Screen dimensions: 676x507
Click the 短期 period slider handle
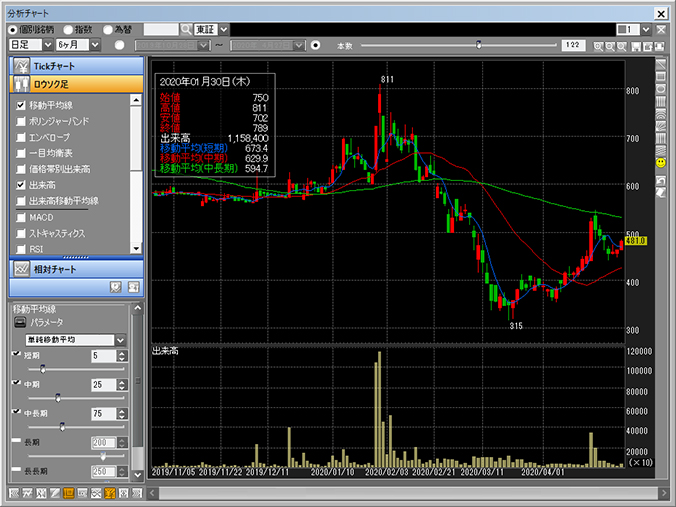pyautogui.click(x=42, y=369)
